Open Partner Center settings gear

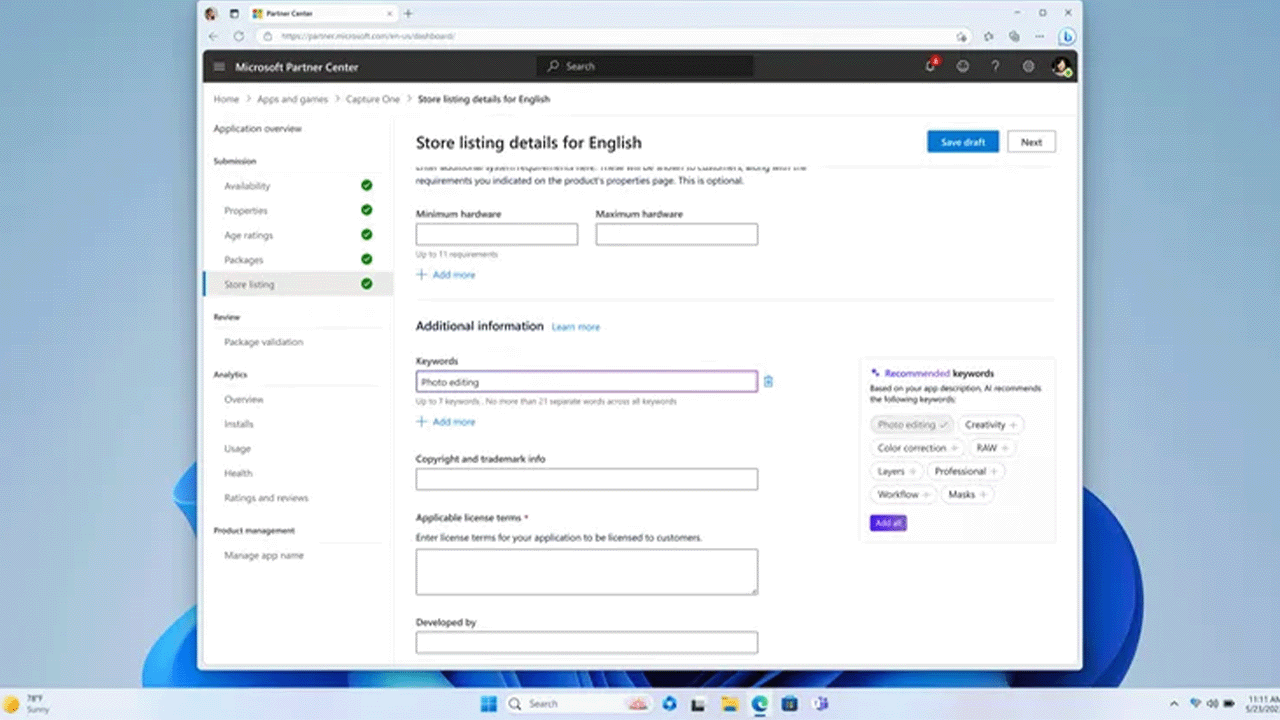pyautogui.click(x=1028, y=66)
